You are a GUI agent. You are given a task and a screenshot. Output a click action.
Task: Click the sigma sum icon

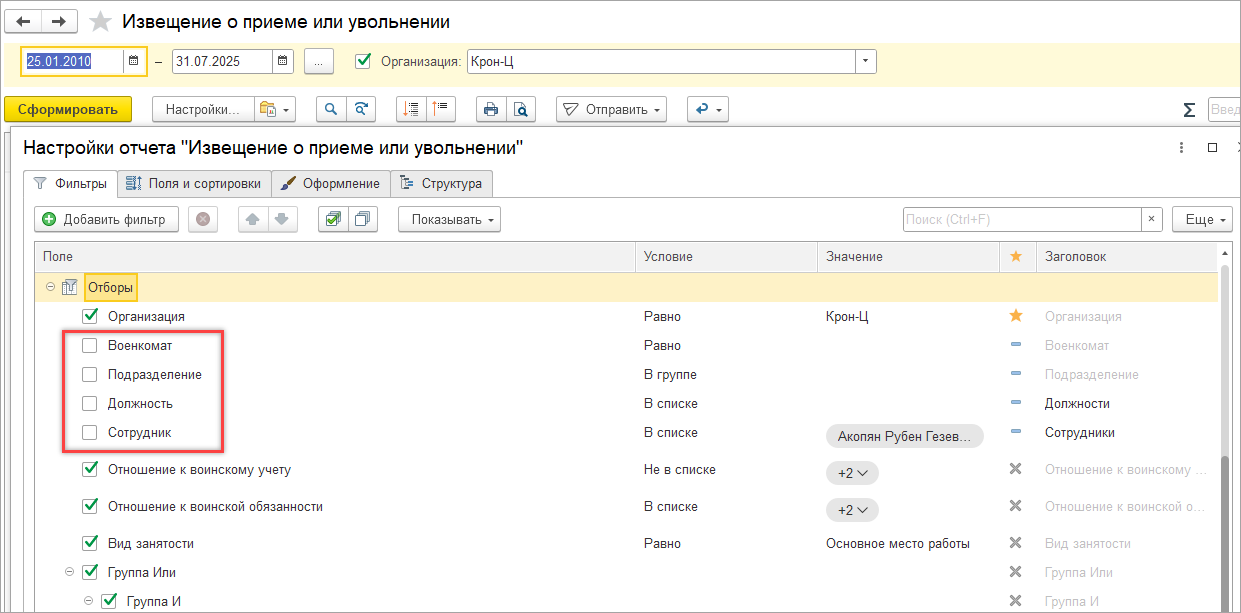tap(1189, 109)
